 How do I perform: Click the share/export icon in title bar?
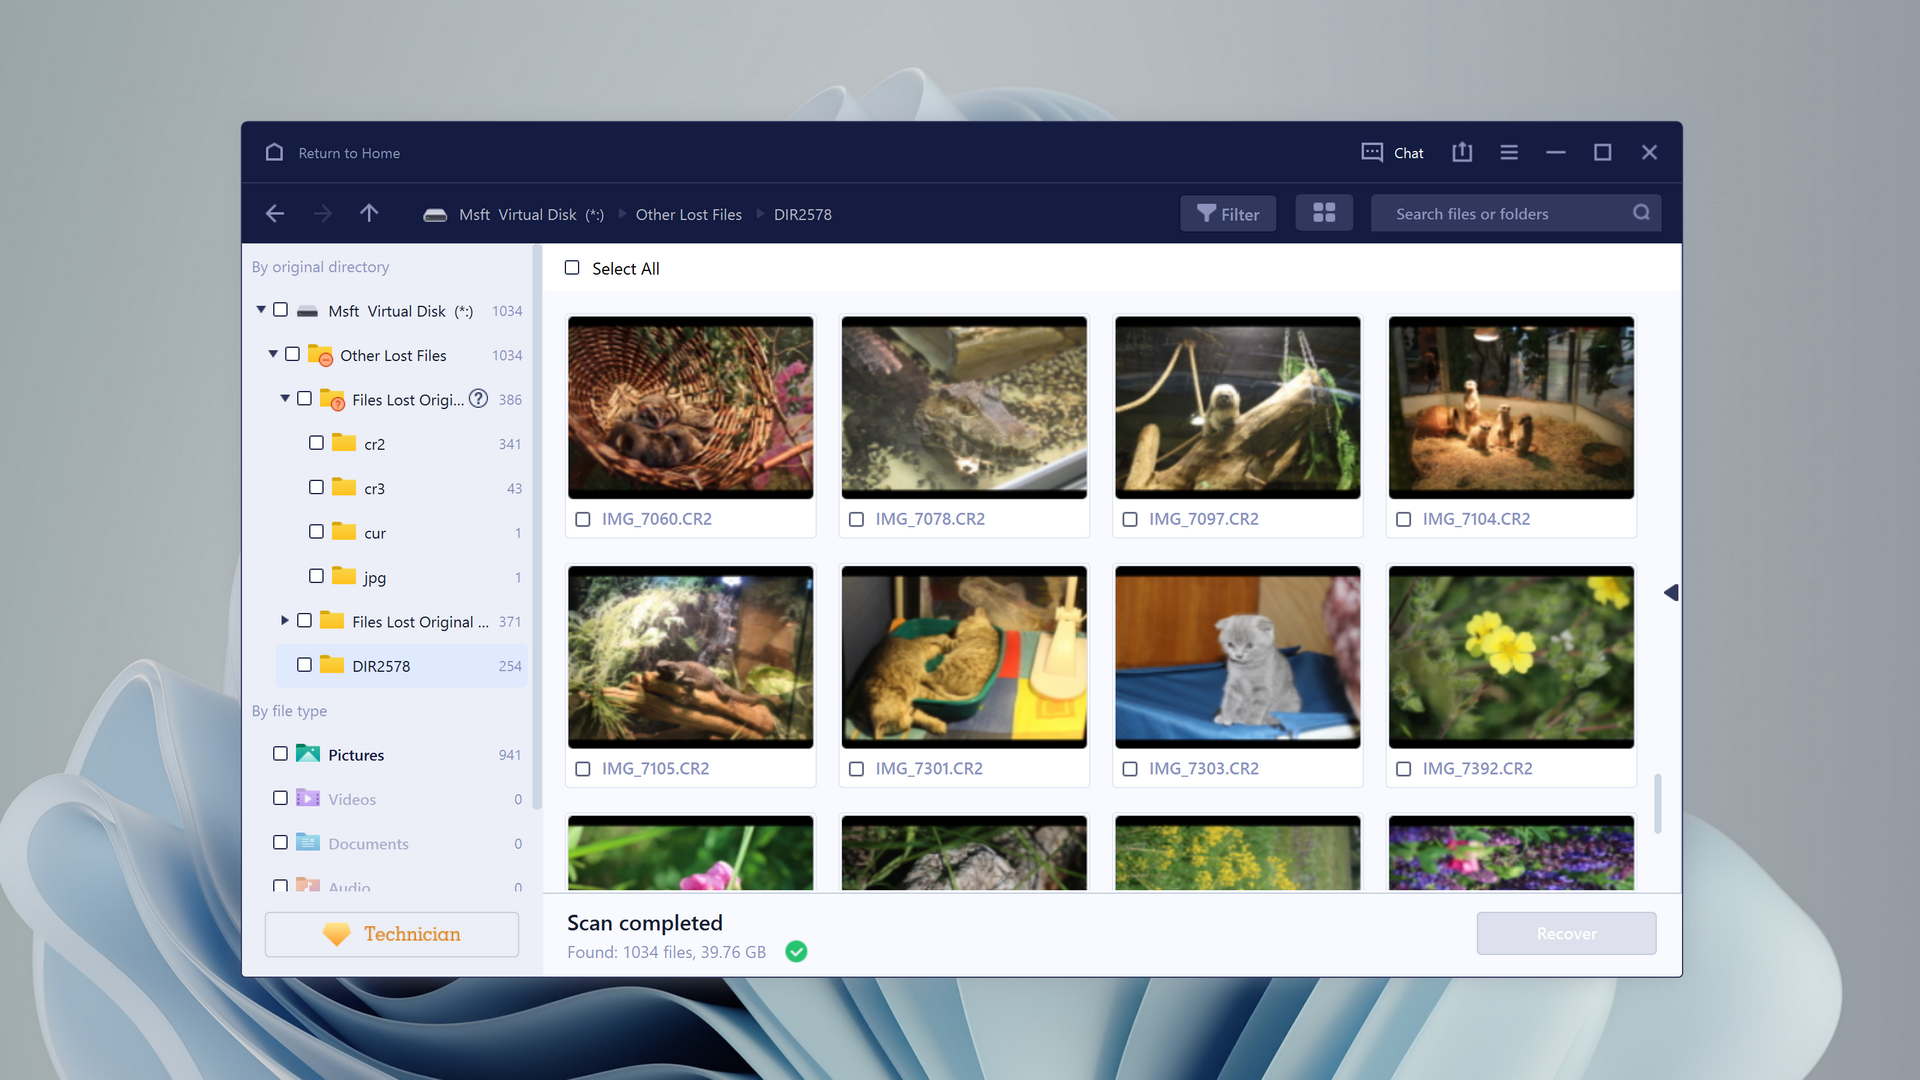1462,152
